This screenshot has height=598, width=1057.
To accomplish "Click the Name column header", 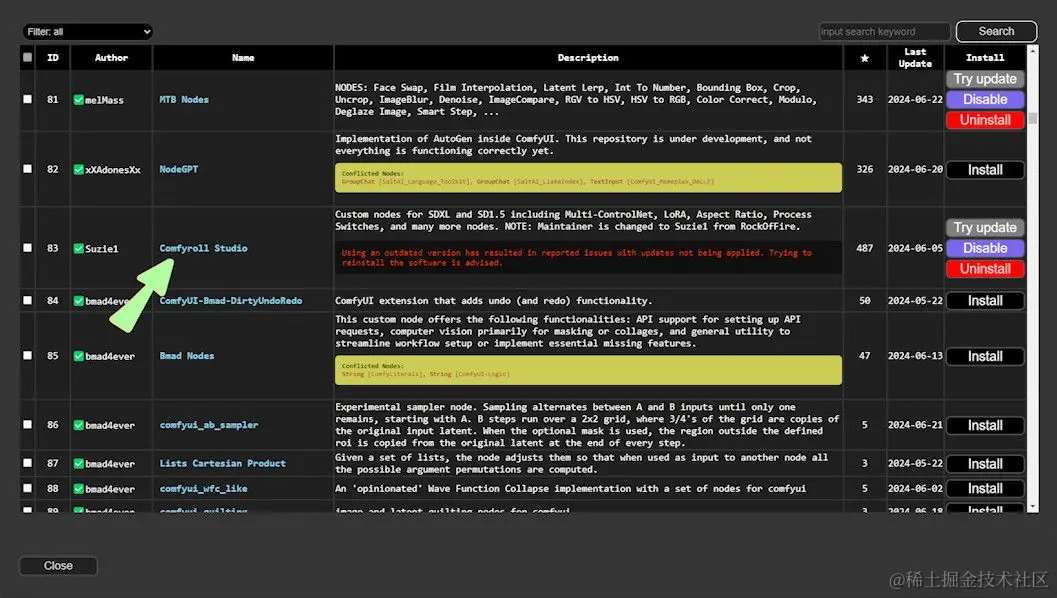I will point(243,58).
